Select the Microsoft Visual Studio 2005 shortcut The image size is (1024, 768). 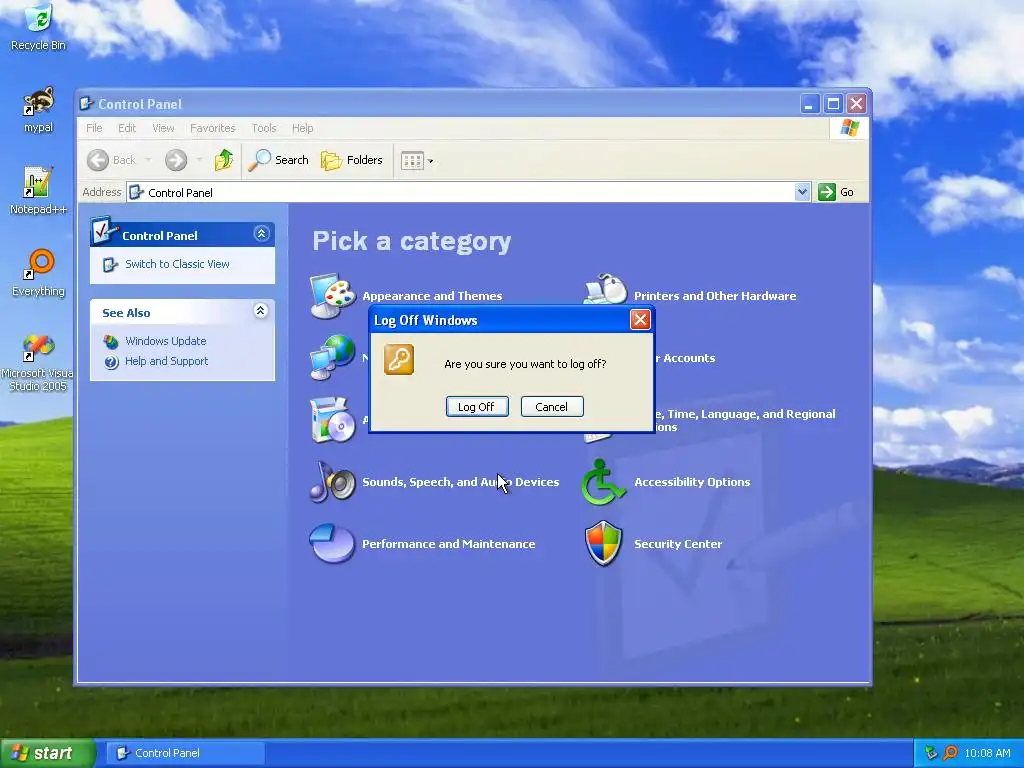coord(37,362)
